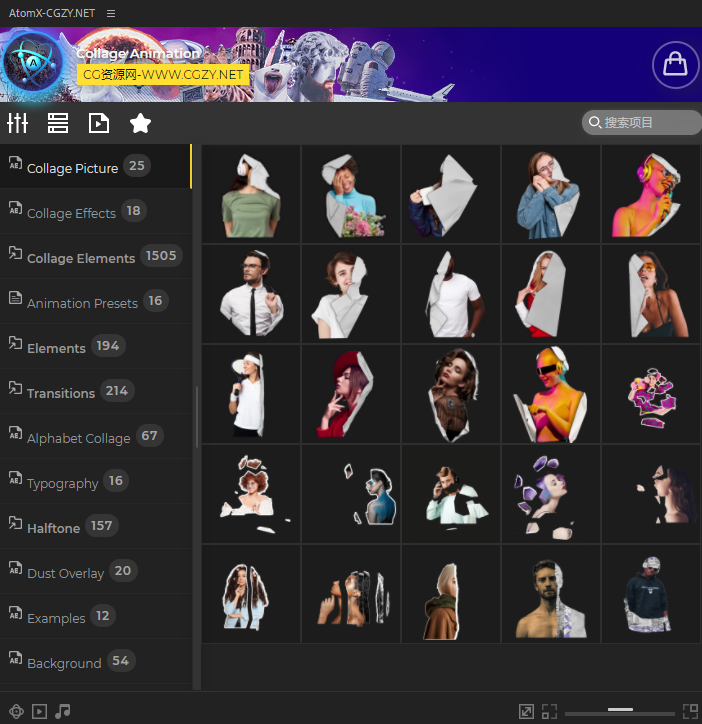Toggle the preview play icon in bottom bar
The image size is (702, 724).
click(39, 711)
